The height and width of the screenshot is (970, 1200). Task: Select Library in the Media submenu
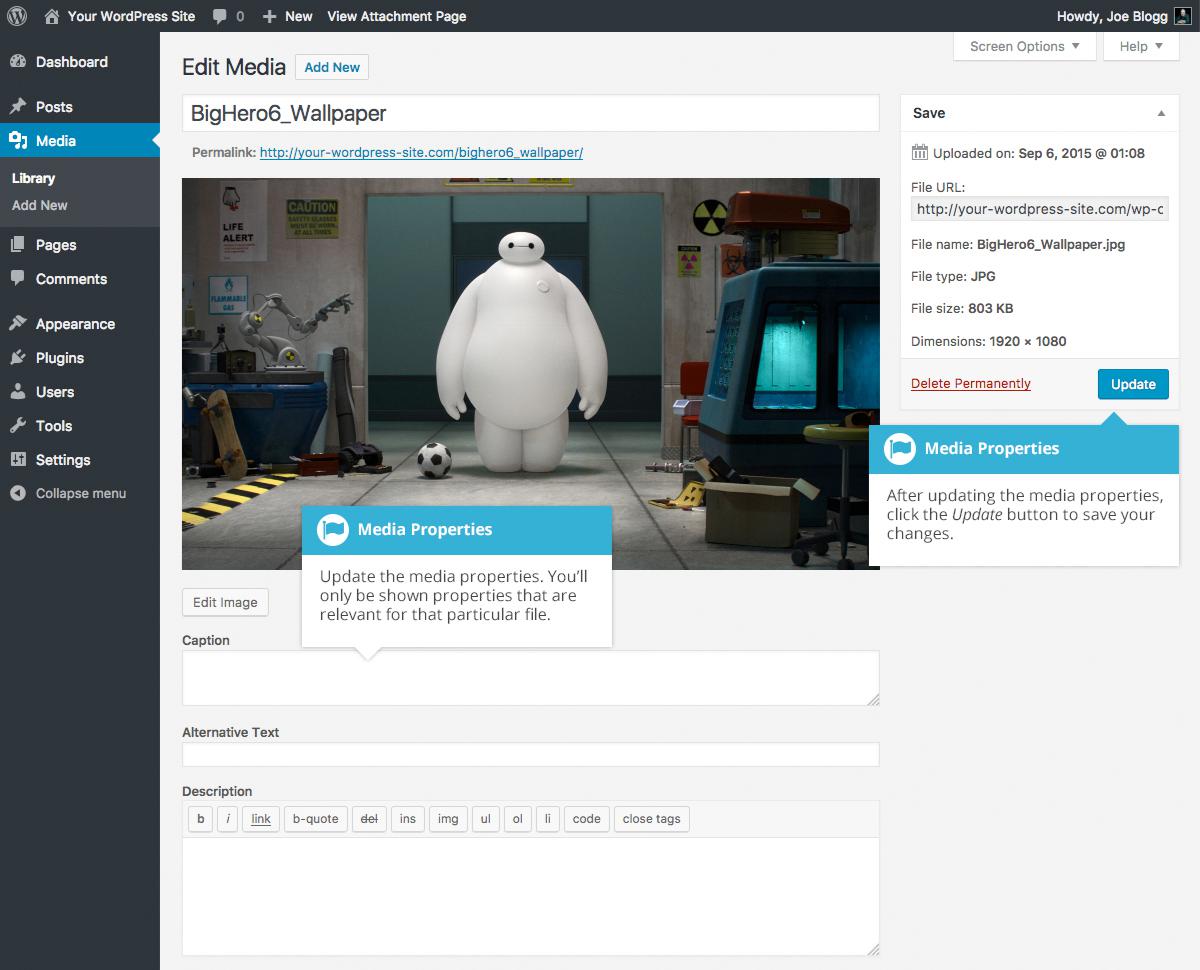click(33, 178)
